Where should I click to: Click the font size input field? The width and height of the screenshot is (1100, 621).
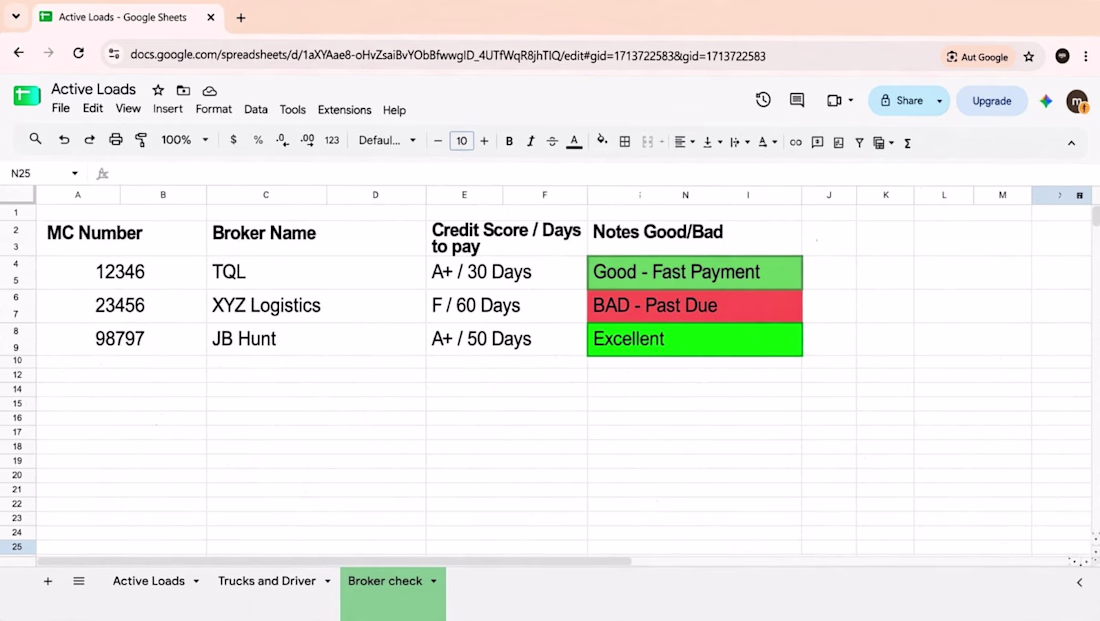[462, 141]
